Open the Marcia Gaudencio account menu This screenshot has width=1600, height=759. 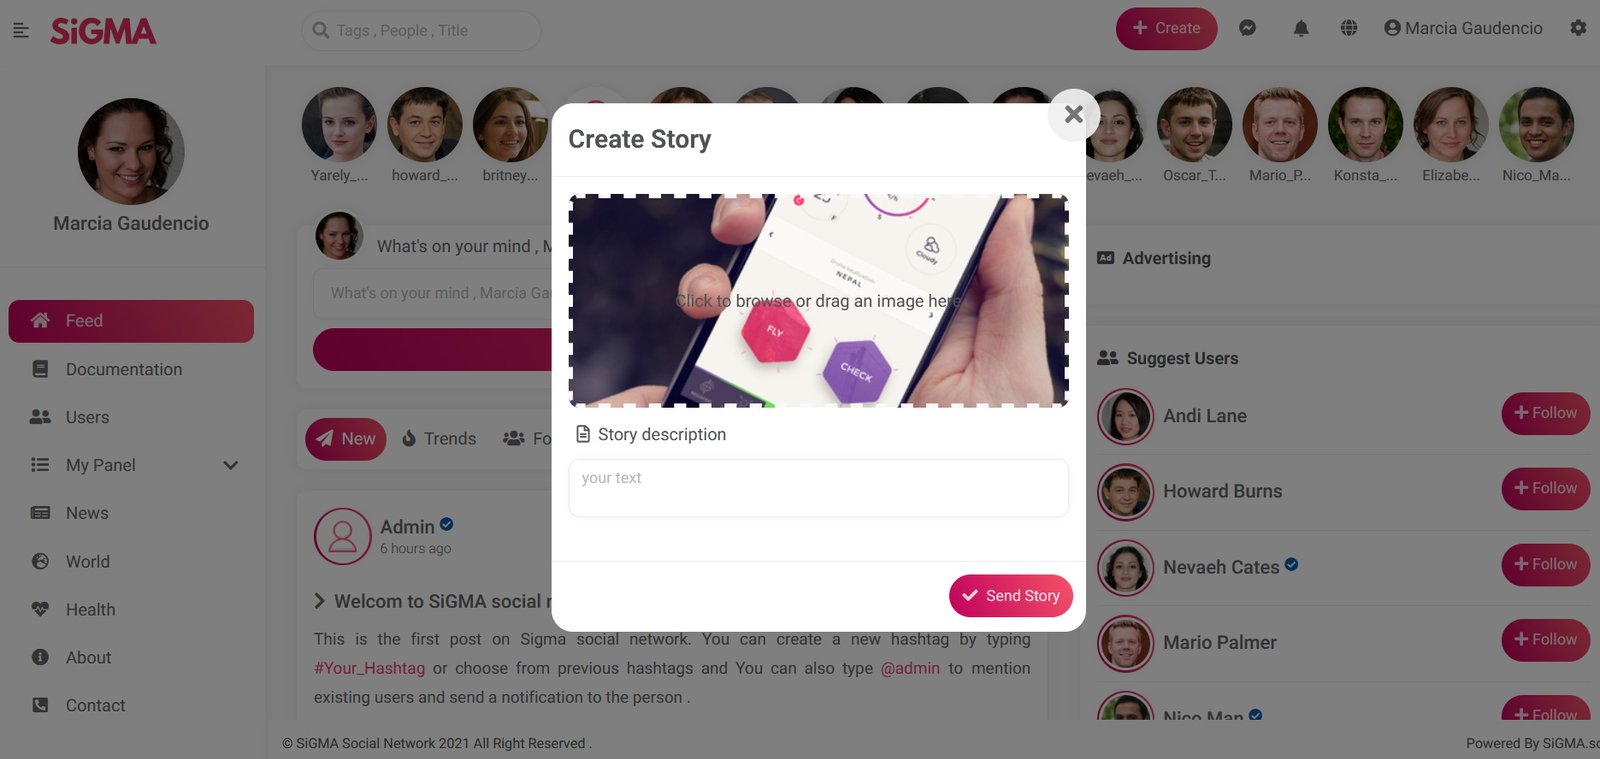click(1463, 28)
